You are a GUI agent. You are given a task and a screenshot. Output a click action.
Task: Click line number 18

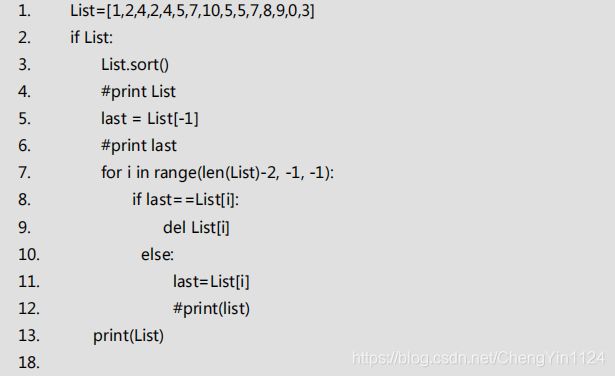29,362
